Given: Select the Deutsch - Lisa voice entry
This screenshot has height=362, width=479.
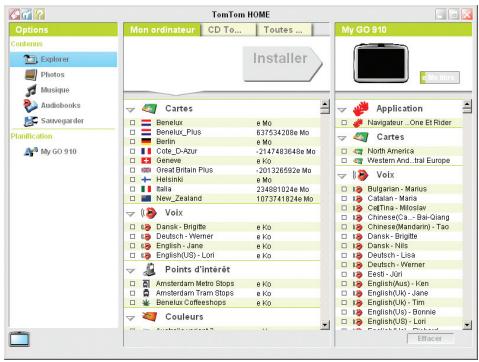Looking at the screenshot, I should pos(391,255).
